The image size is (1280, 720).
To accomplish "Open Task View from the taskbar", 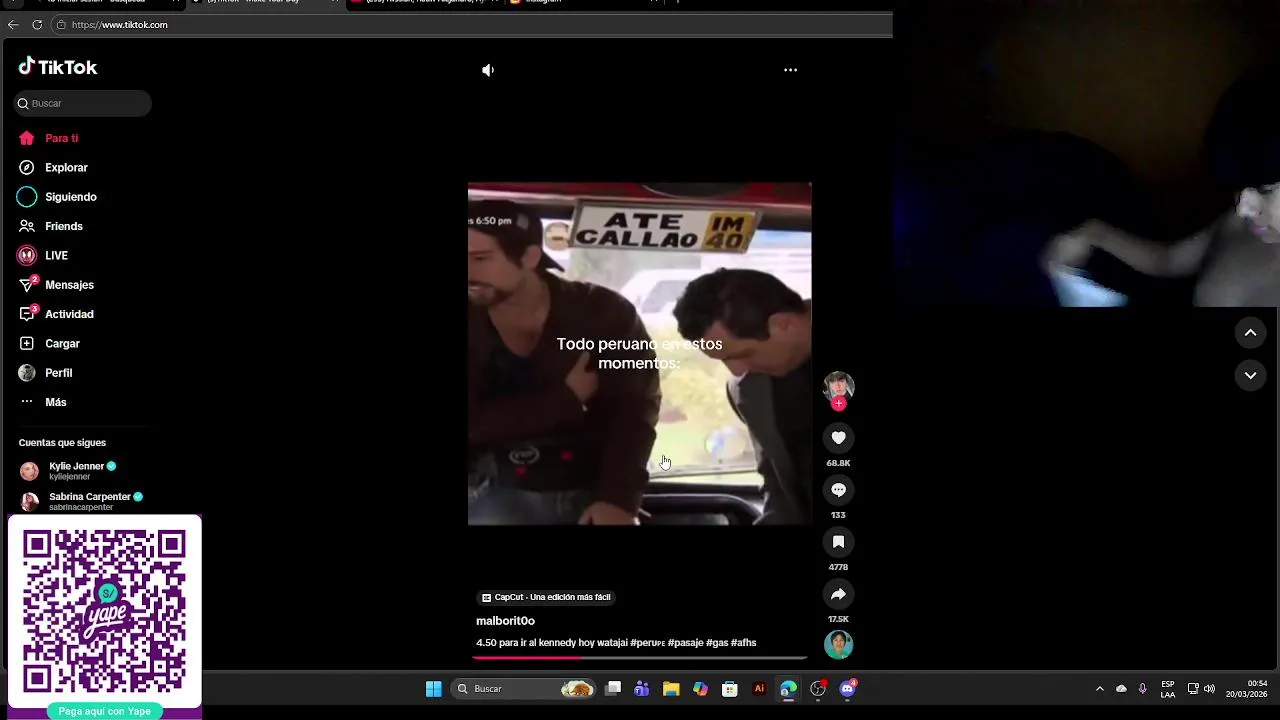I will 613,689.
